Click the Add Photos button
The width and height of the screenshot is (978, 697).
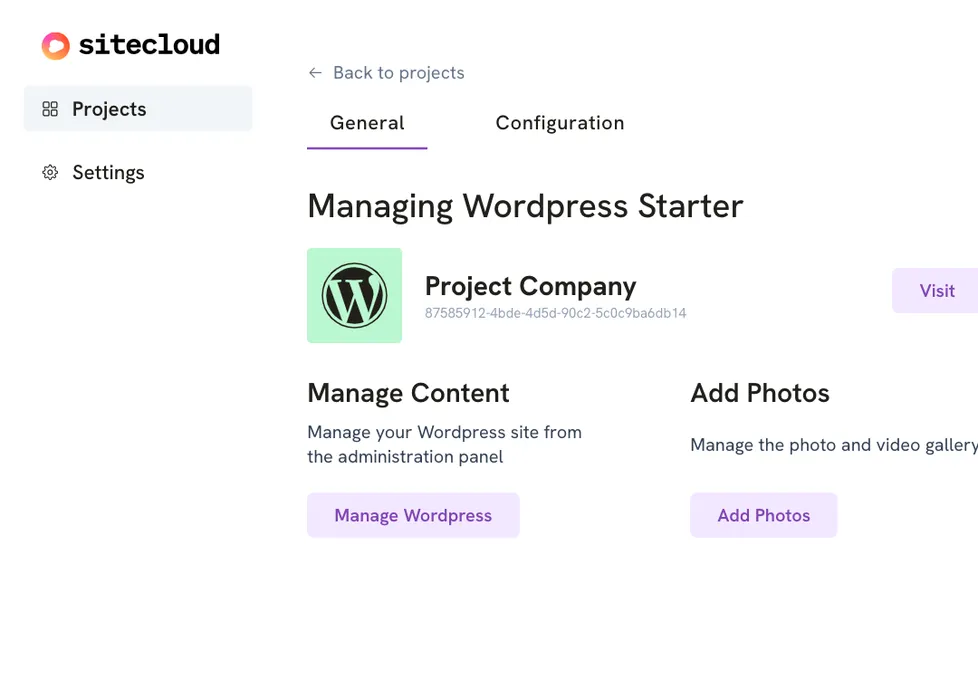tap(763, 515)
